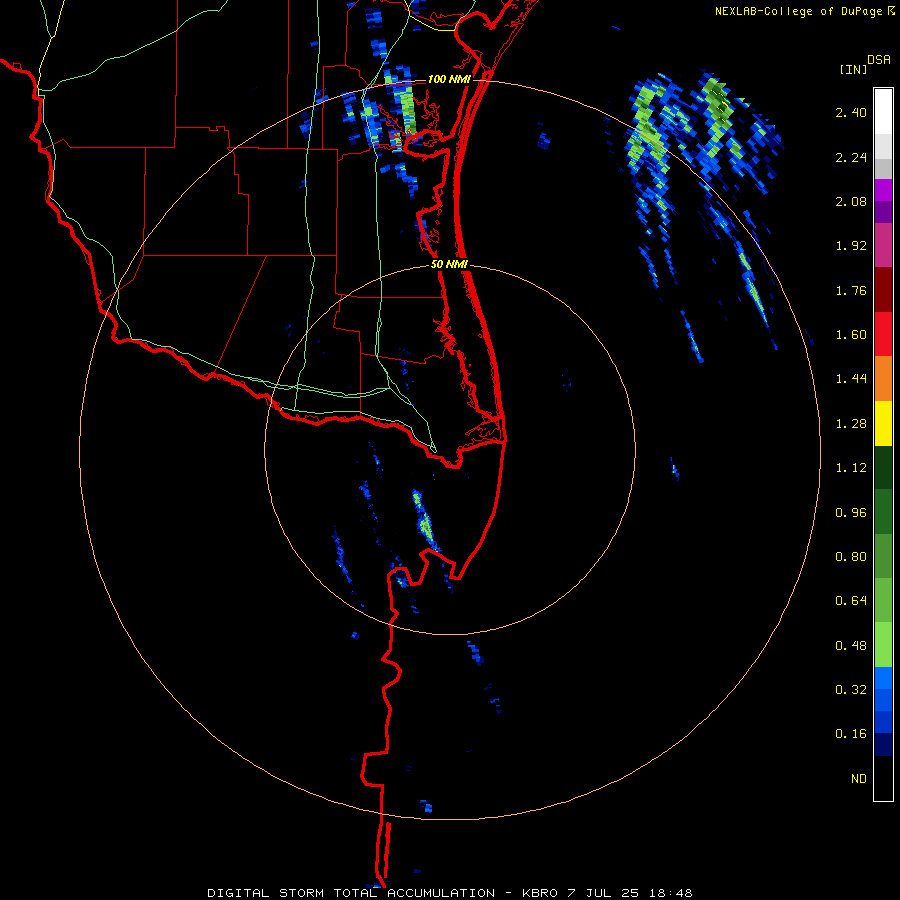Click the 1.28 legend value
The image size is (900, 900).
click(851, 424)
